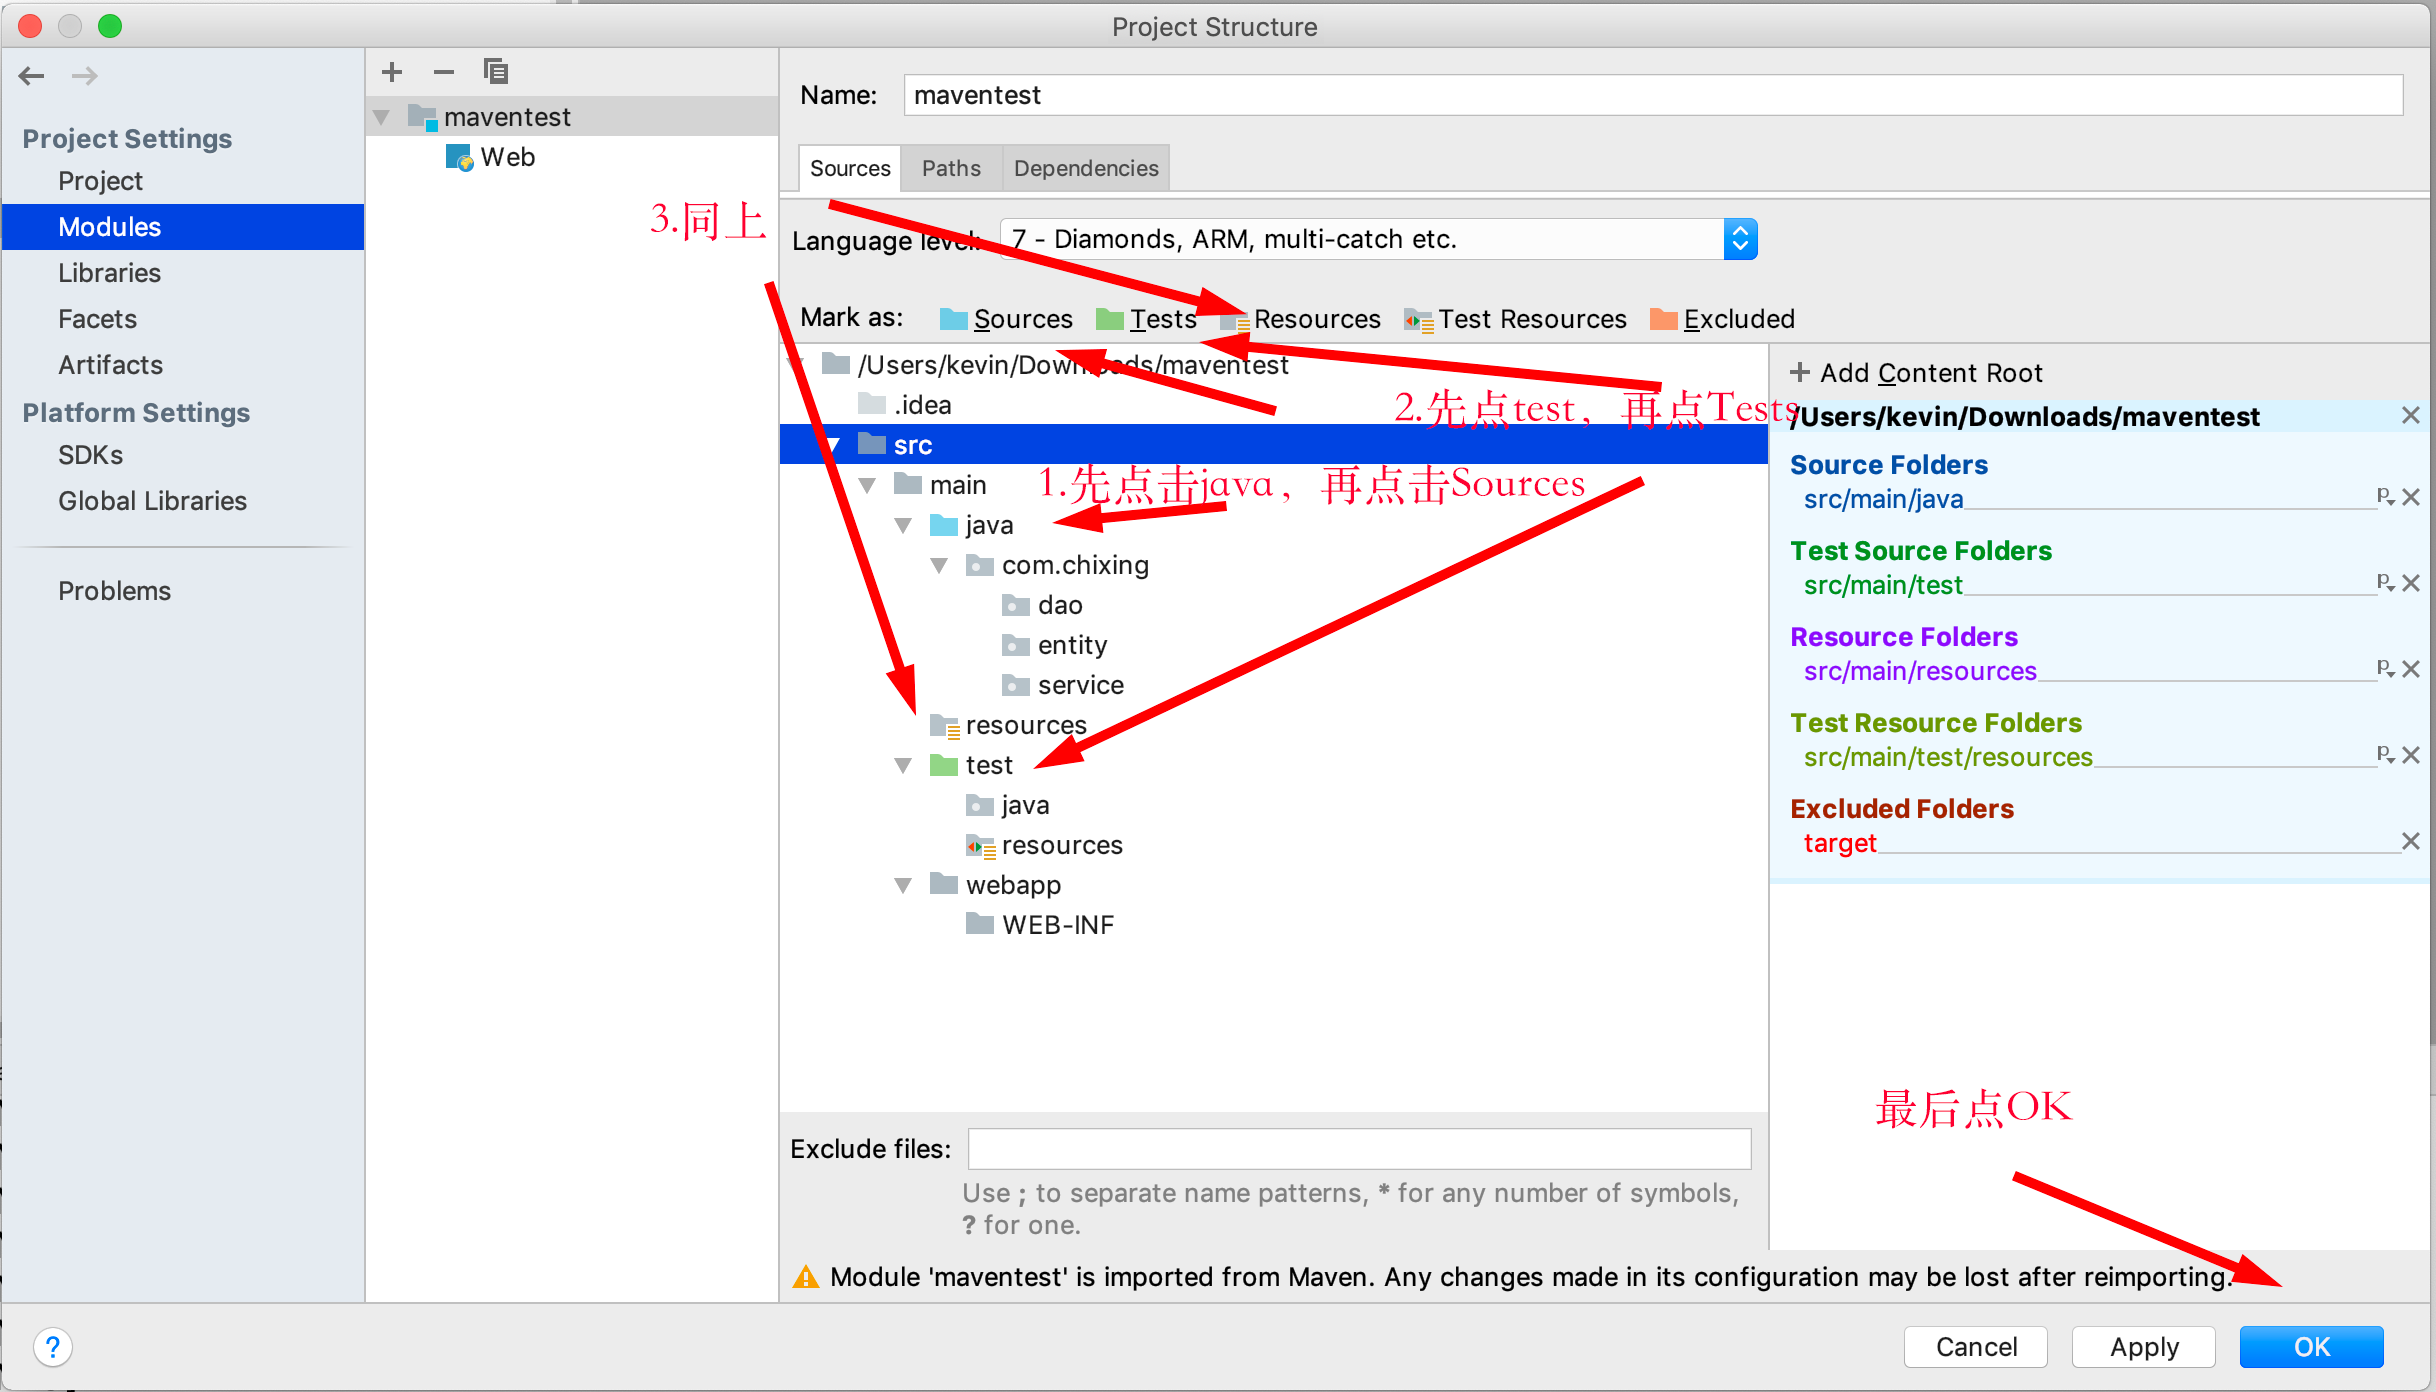Edit properties of the src/main/resources folder
The image size is (2436, 1392).
(x=2385, y=669)
